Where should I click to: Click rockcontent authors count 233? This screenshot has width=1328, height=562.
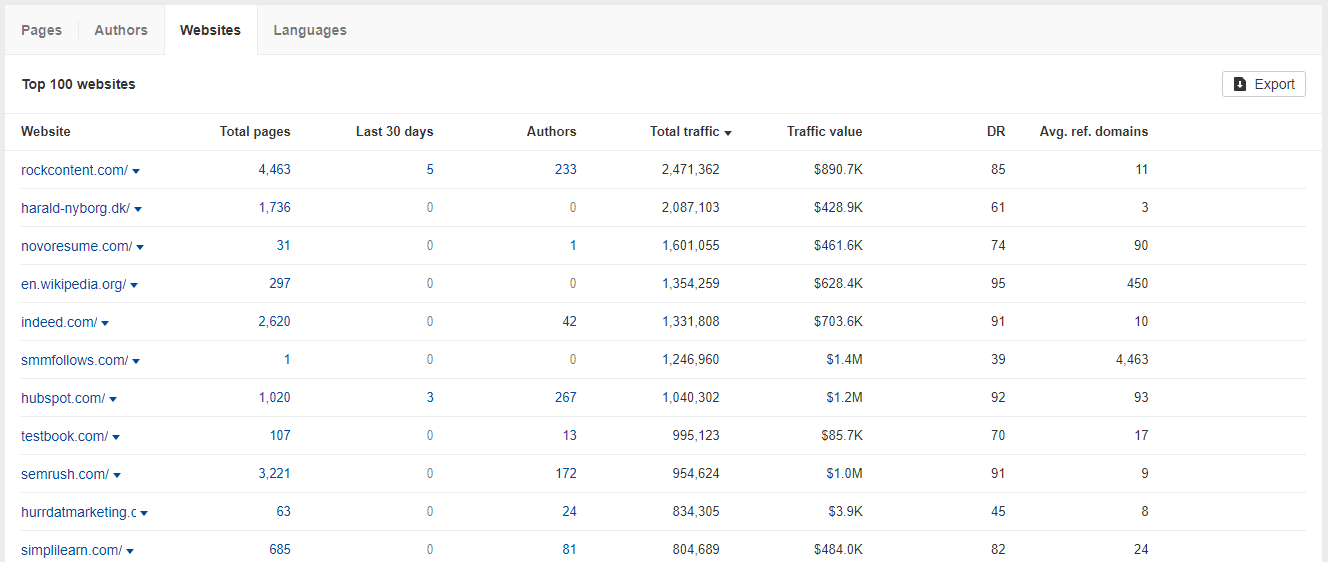(x=566, y=170)
